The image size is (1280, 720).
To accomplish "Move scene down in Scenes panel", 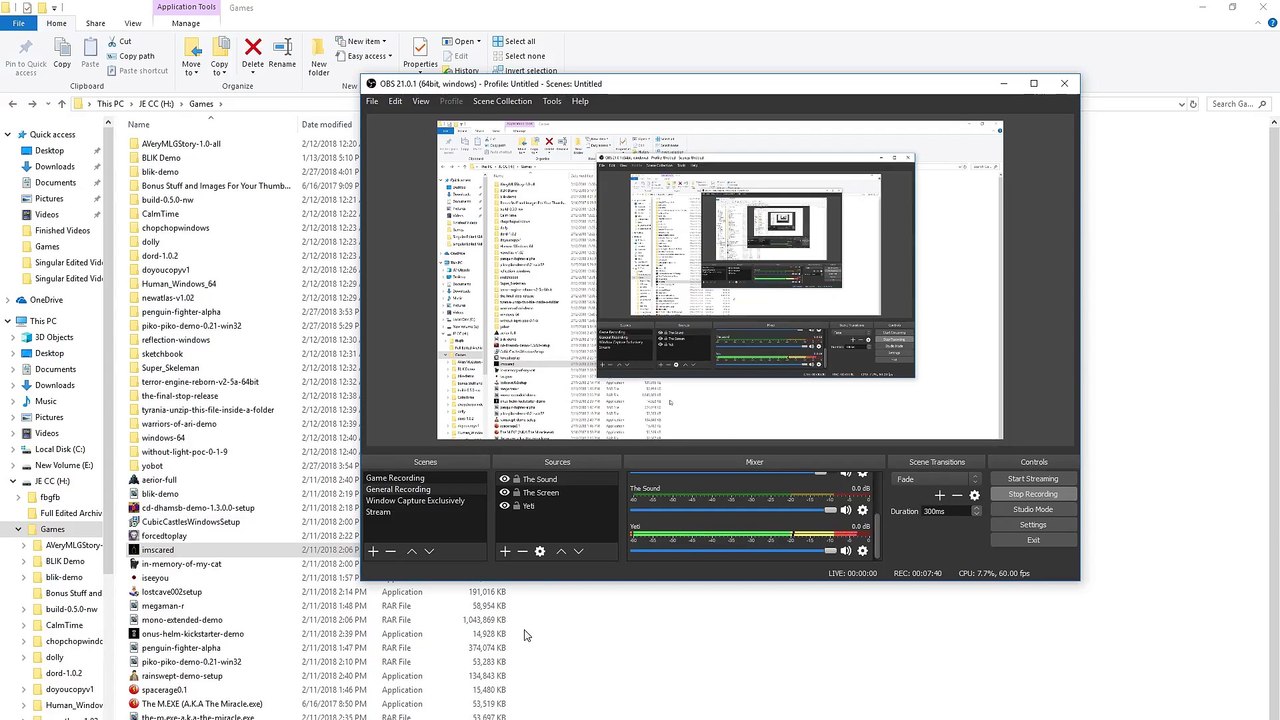I will [x=429, y=551].
